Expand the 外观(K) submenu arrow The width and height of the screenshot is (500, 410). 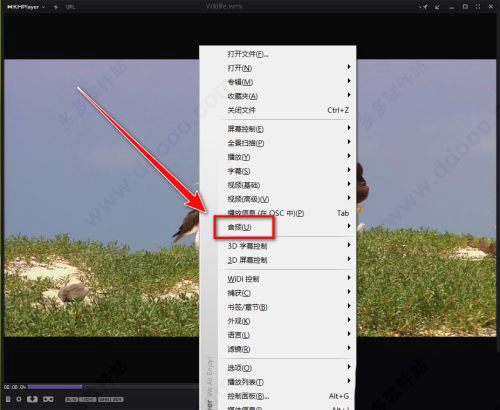click(349, 320)
